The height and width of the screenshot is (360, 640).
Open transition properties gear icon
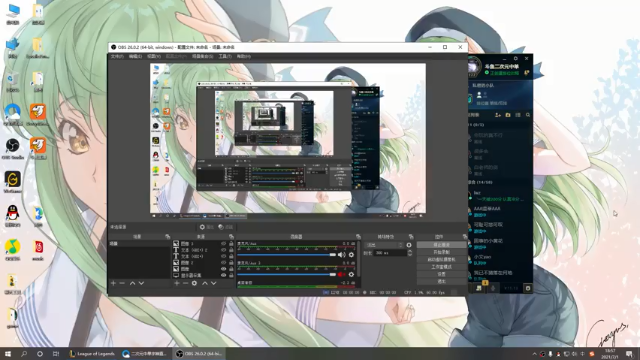pos(409,245)
